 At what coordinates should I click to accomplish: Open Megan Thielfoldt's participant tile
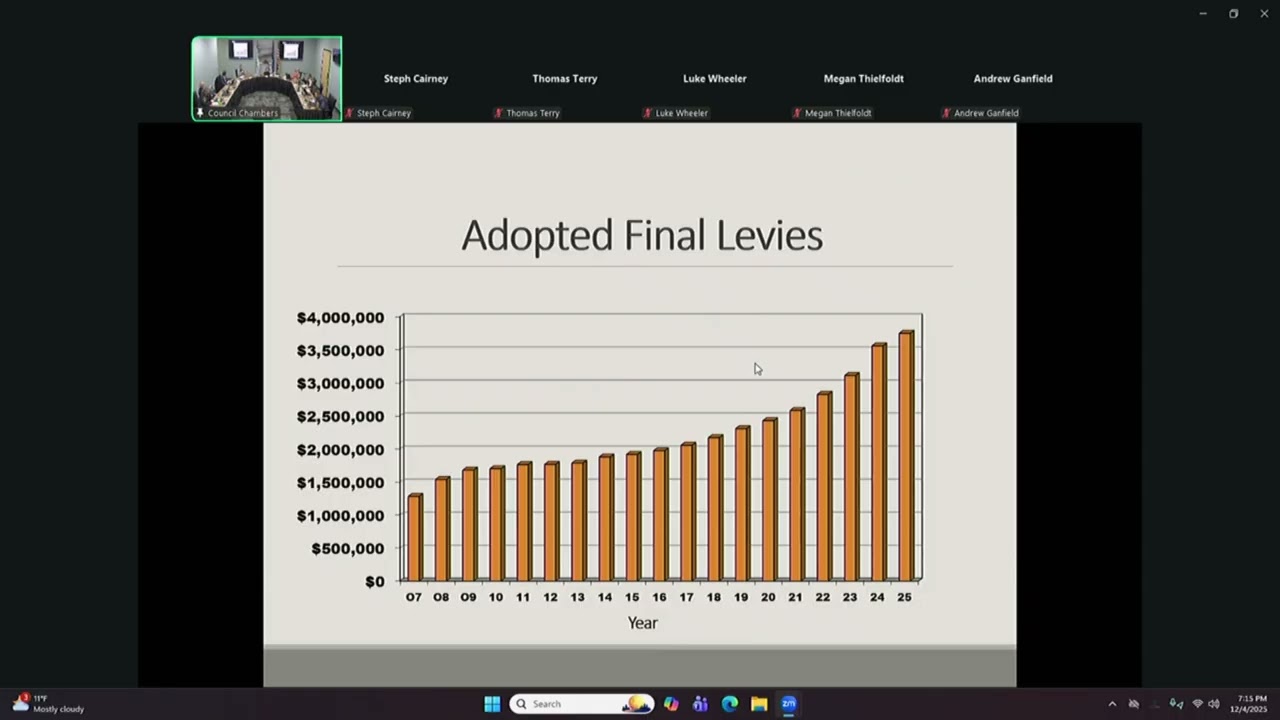863,79
